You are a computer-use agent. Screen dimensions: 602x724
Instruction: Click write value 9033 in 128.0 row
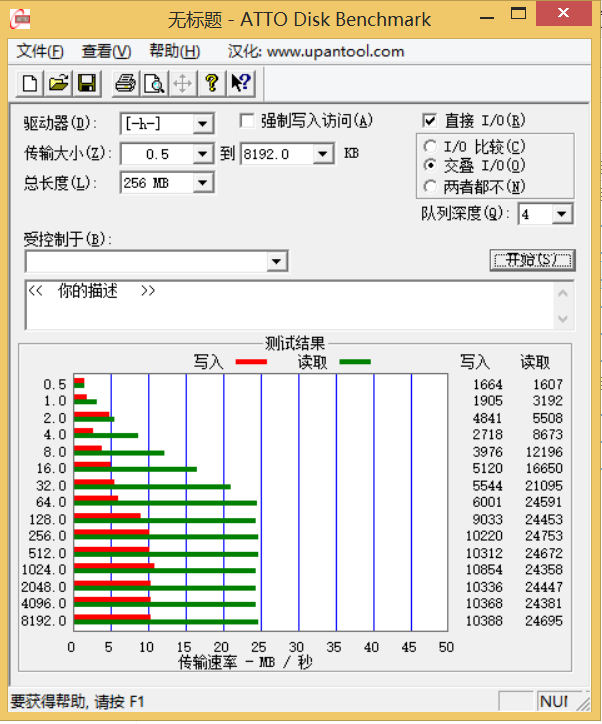pyautogui.click(x=488, y=519)
